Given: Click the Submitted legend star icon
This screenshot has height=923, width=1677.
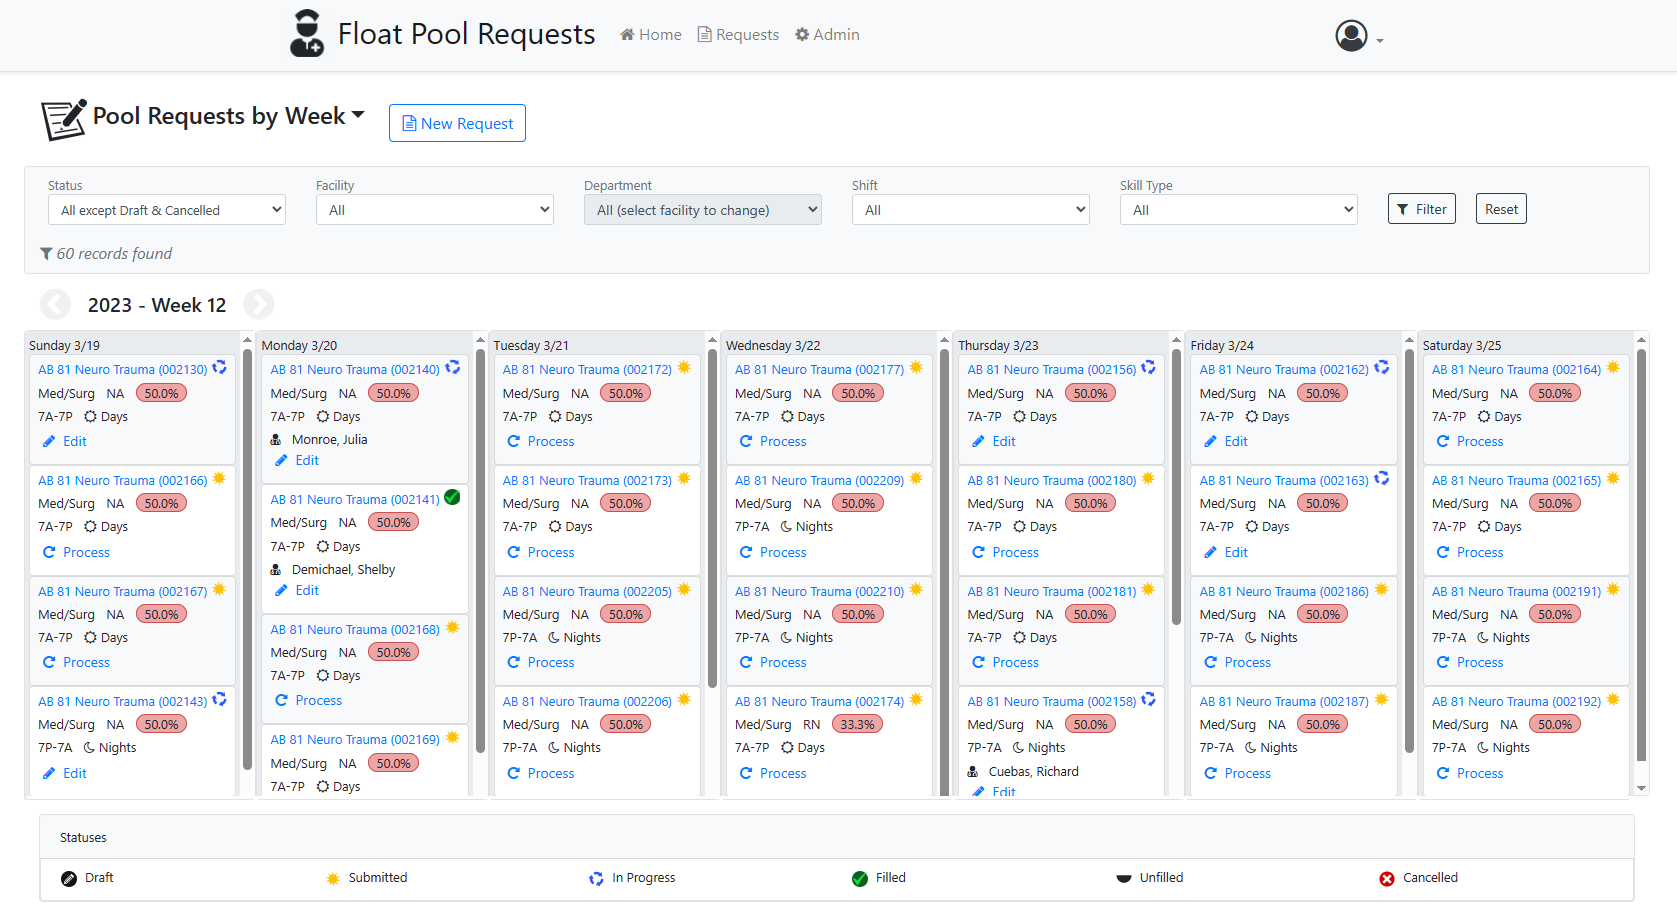Looking at the screenshot, I should [x=333, y=879].
